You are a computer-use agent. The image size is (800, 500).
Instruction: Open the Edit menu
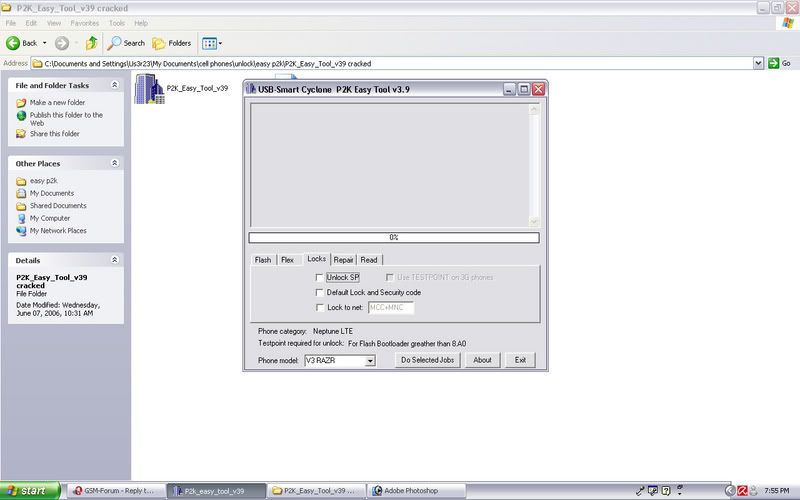31,23
